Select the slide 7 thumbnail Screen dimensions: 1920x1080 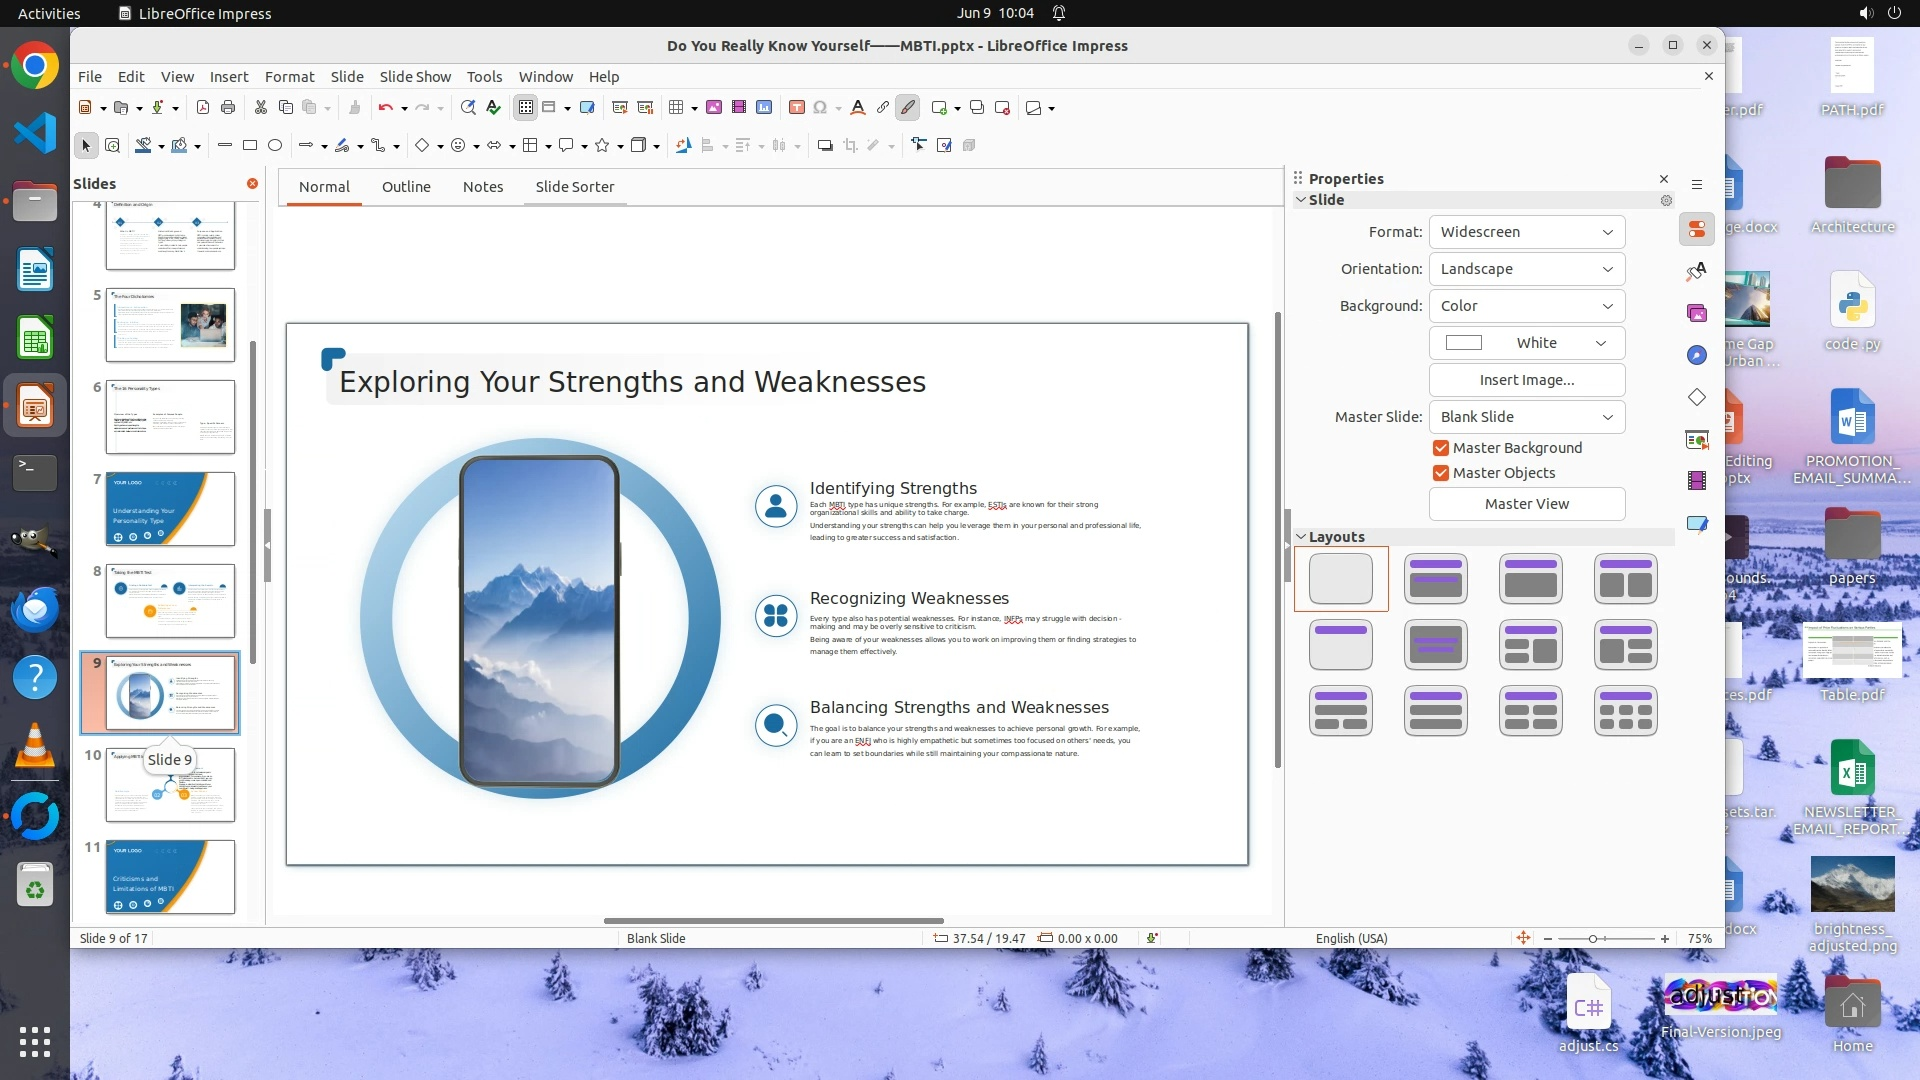click(x=170, y=509)
